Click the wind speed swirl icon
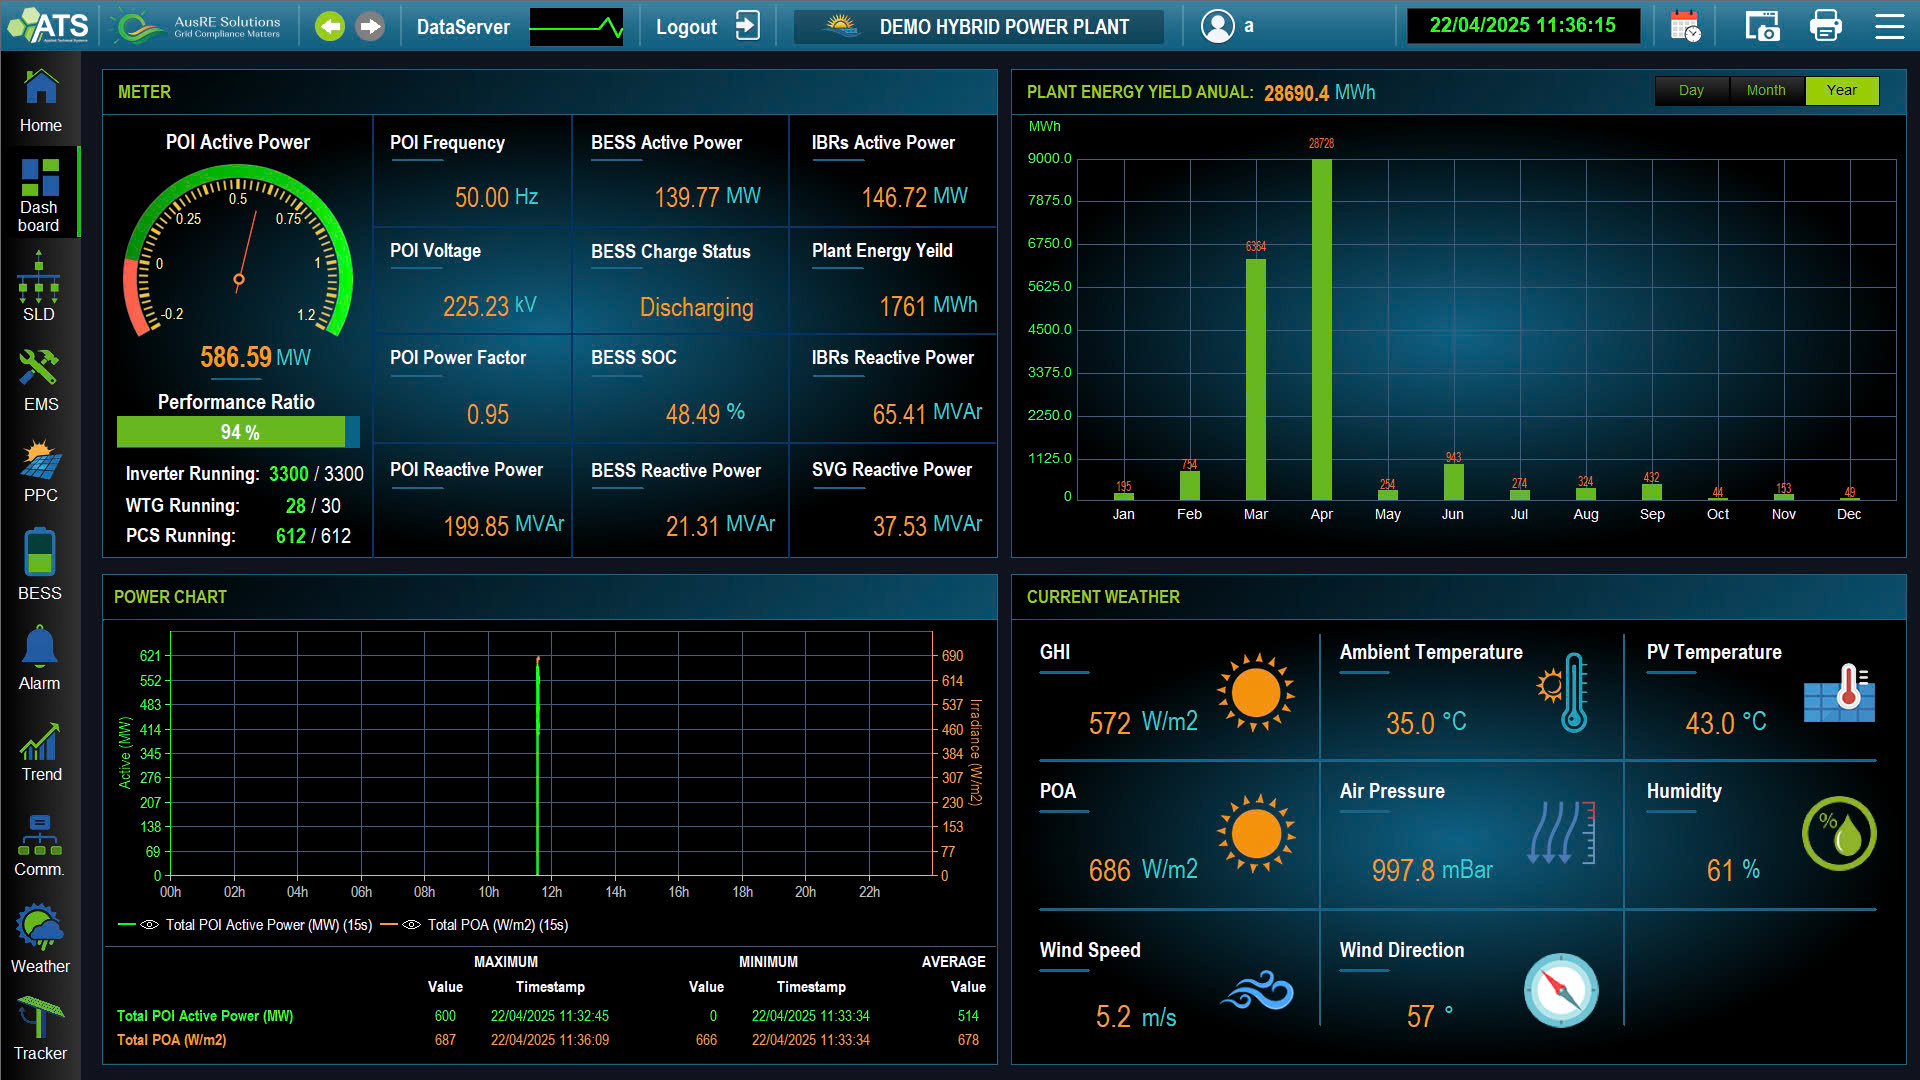 pos(1257,991)
